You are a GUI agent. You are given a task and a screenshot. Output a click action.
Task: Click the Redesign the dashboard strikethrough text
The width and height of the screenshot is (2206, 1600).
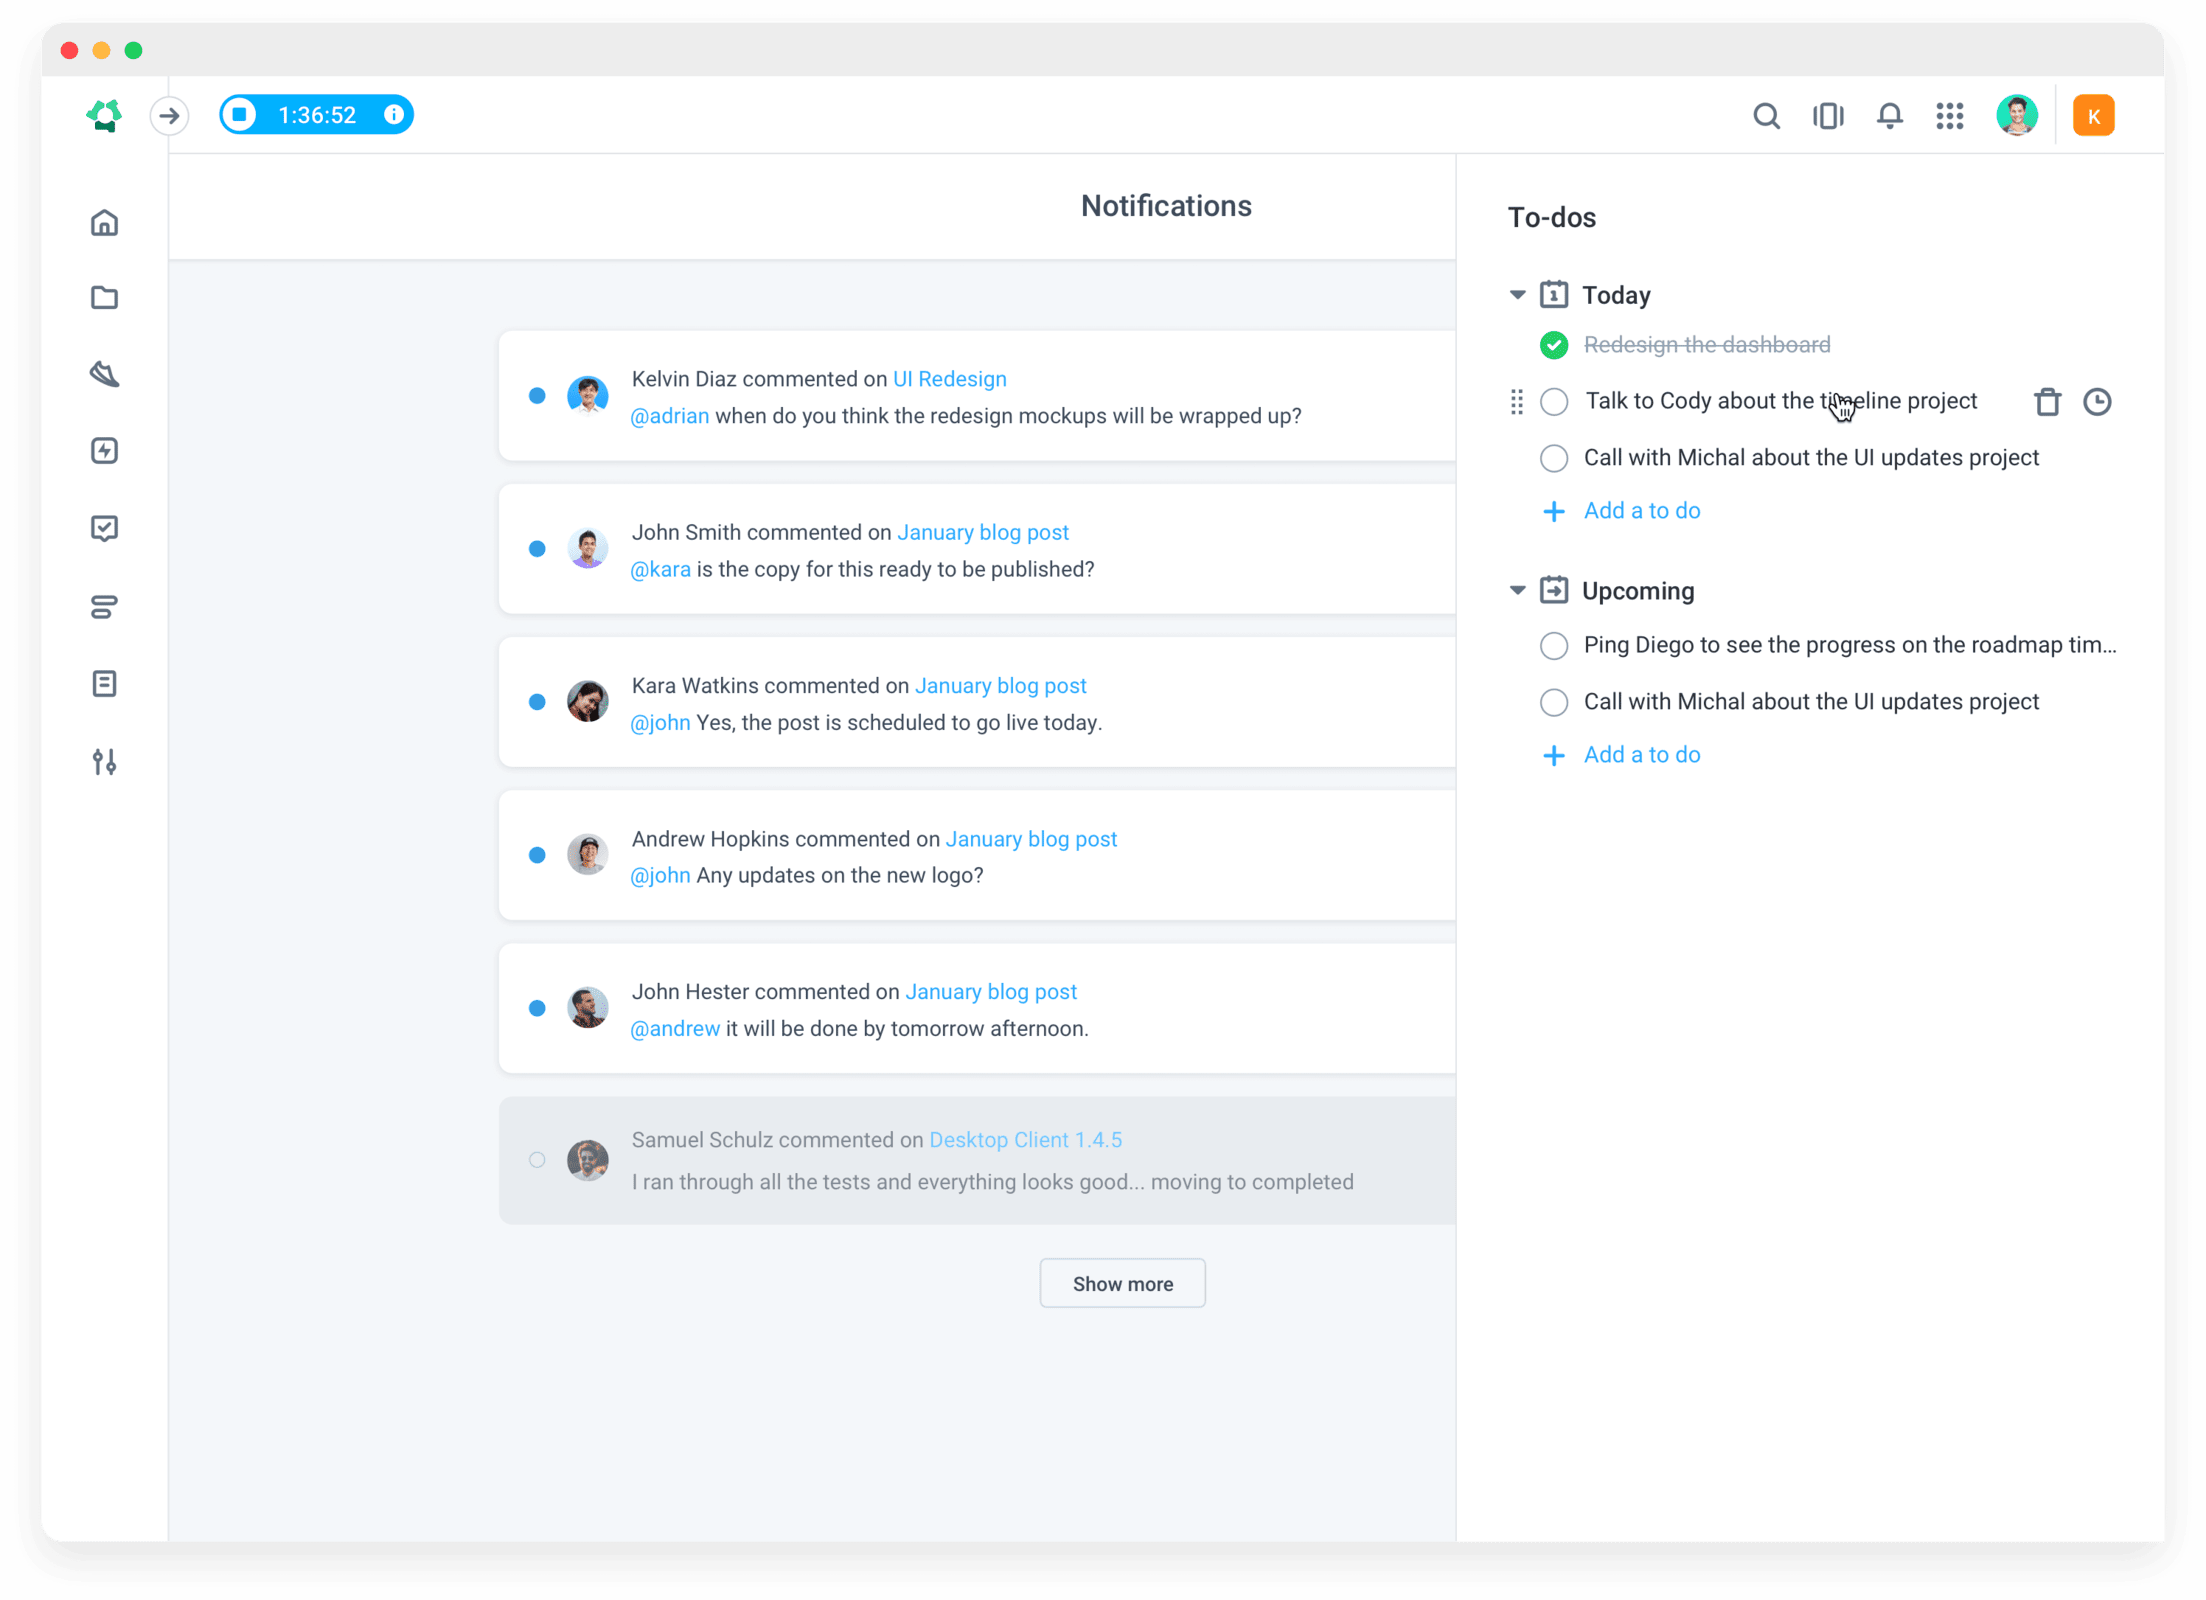pos(1707,345)
